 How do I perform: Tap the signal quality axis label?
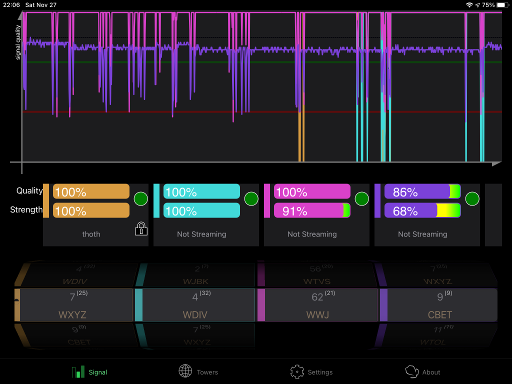click(x=18, y=42)
